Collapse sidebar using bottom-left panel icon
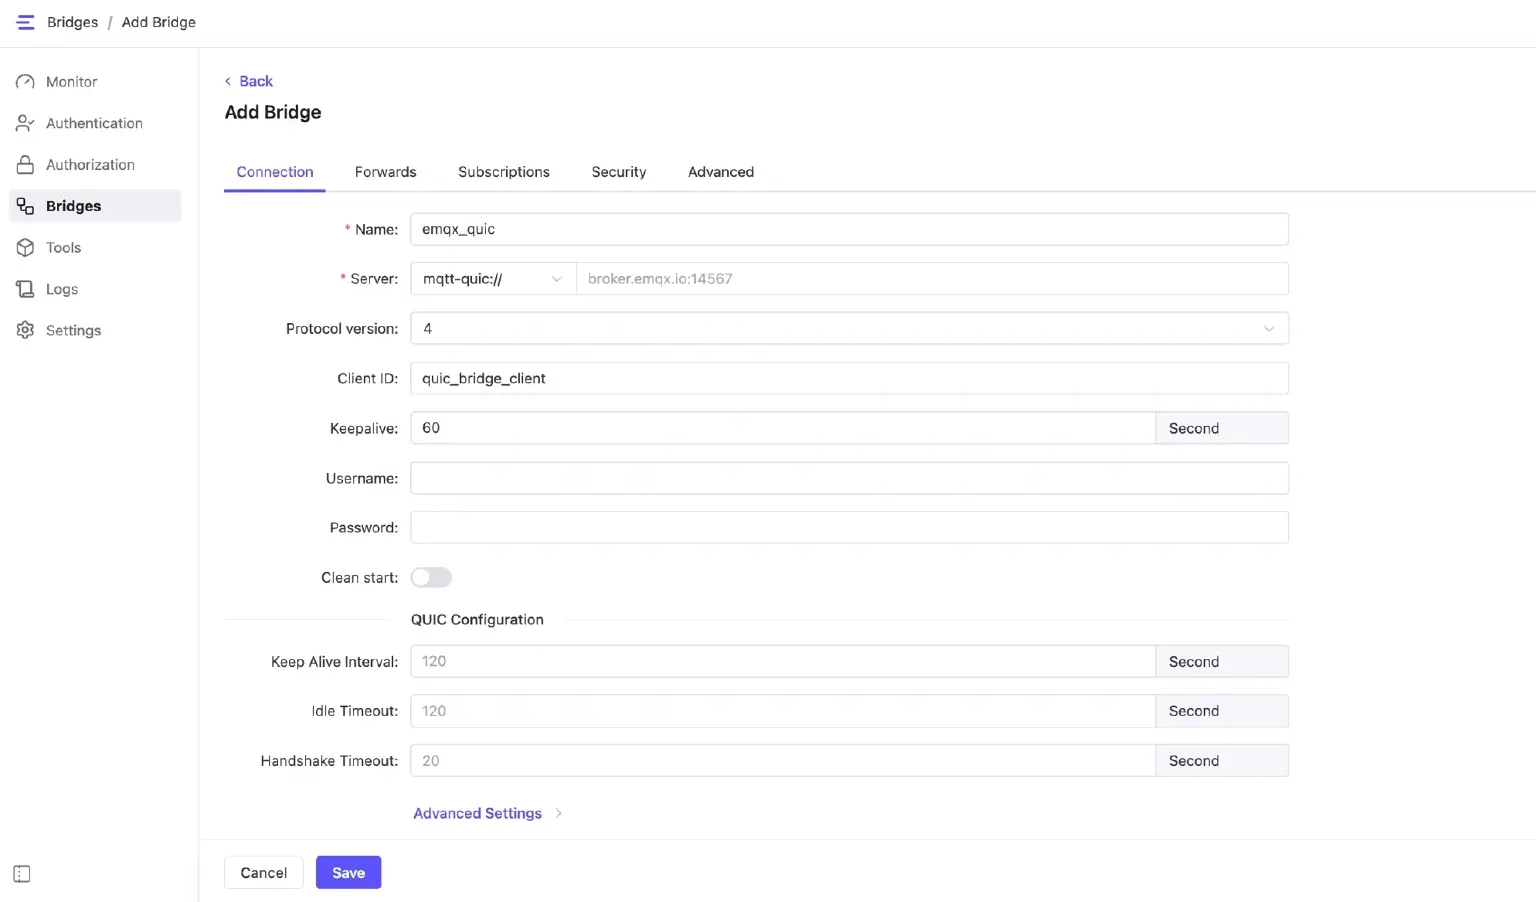Viewport: 1536px width, 902px height. (x=22, y=874)
